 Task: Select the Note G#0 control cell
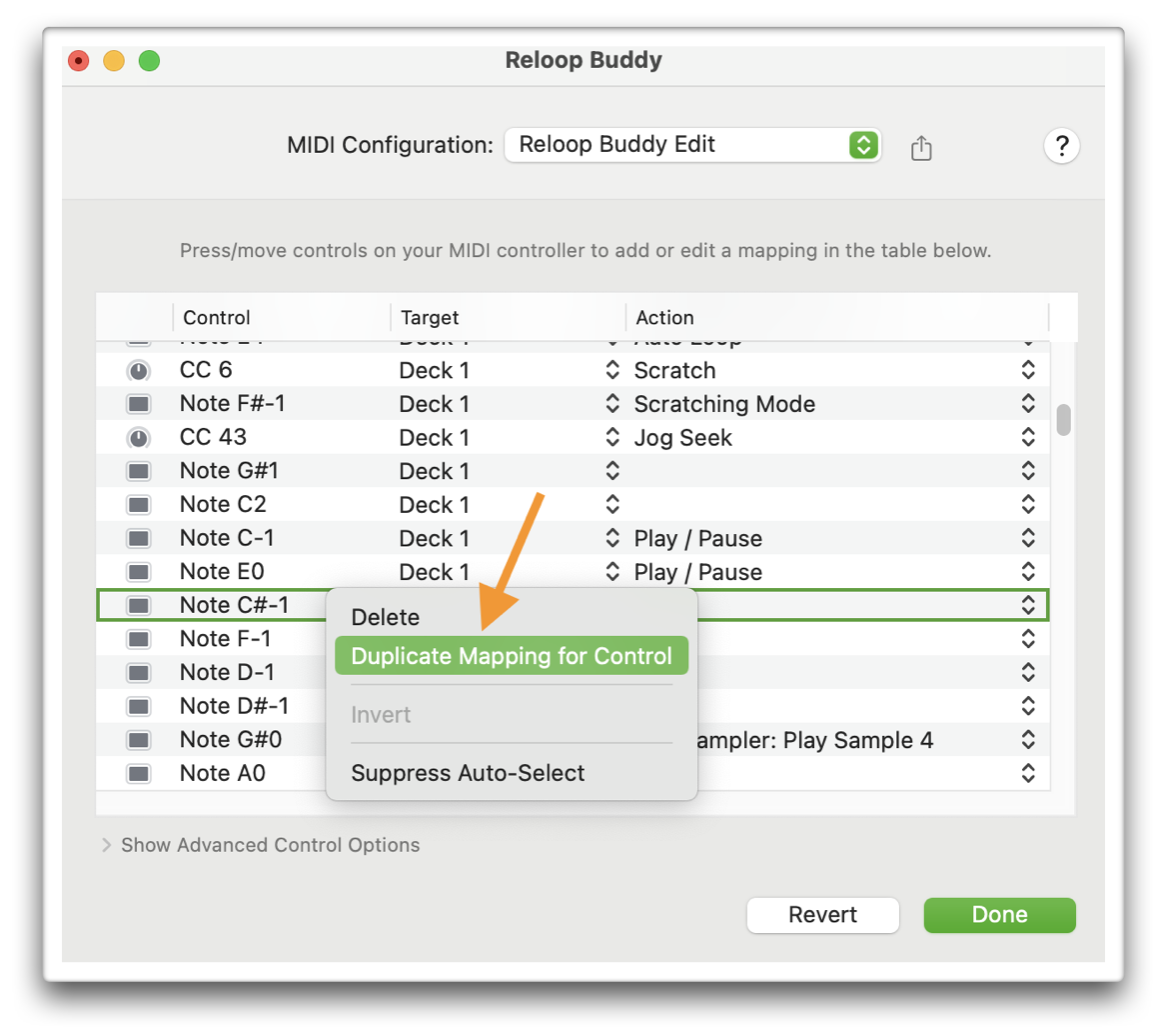point(231,740)
